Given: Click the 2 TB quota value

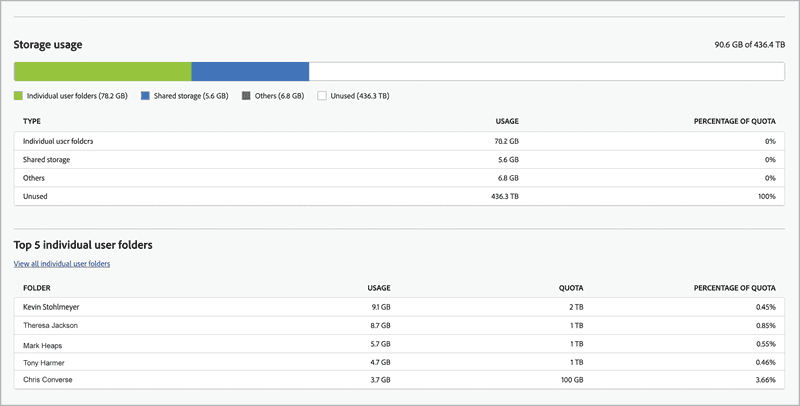Looking at the screenshot, I should point(577,307).
